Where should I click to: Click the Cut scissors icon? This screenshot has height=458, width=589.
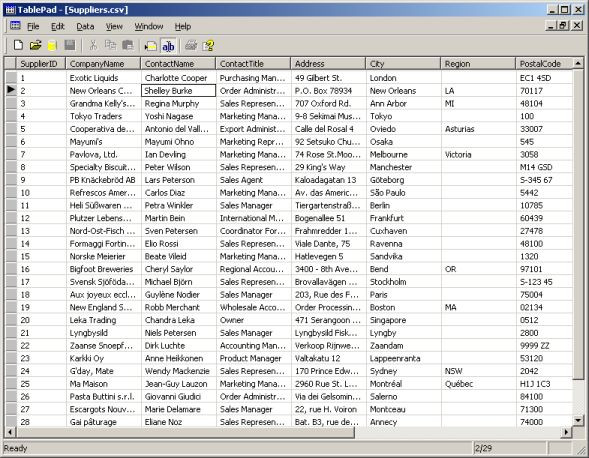click(x=93, y=45)
